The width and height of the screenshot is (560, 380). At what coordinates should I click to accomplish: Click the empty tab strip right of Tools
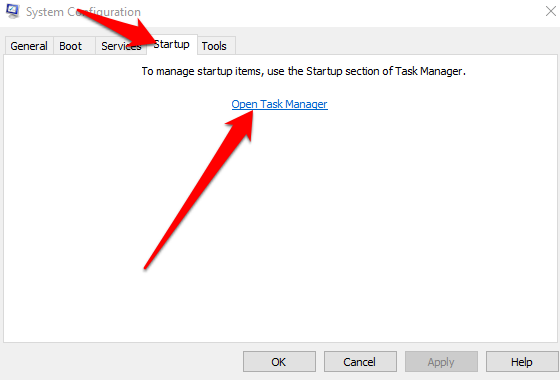coord(396,45)
